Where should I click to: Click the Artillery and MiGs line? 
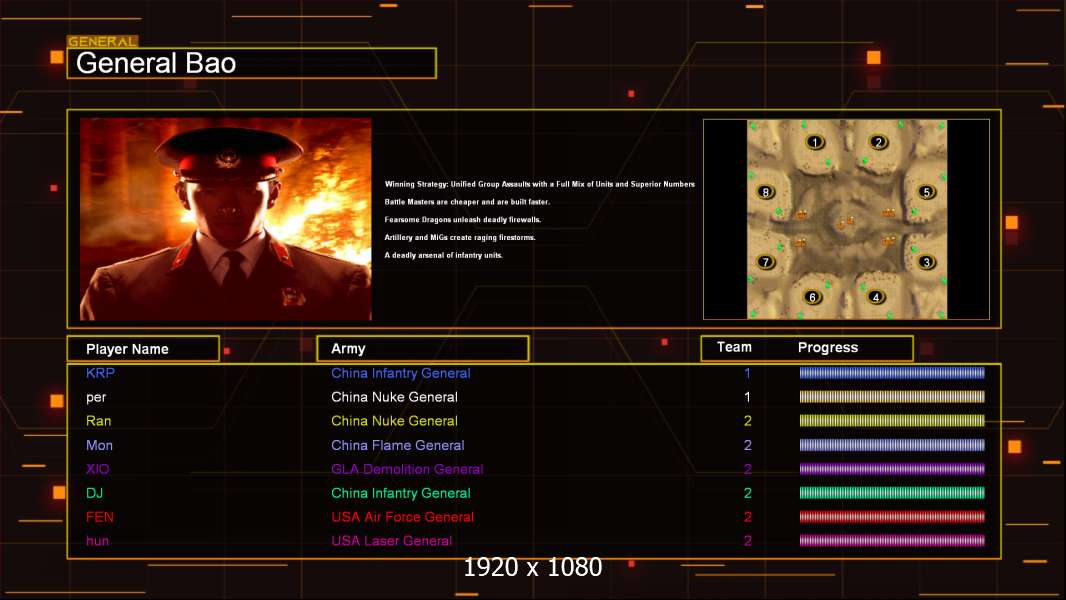click(x=460, y=237)
